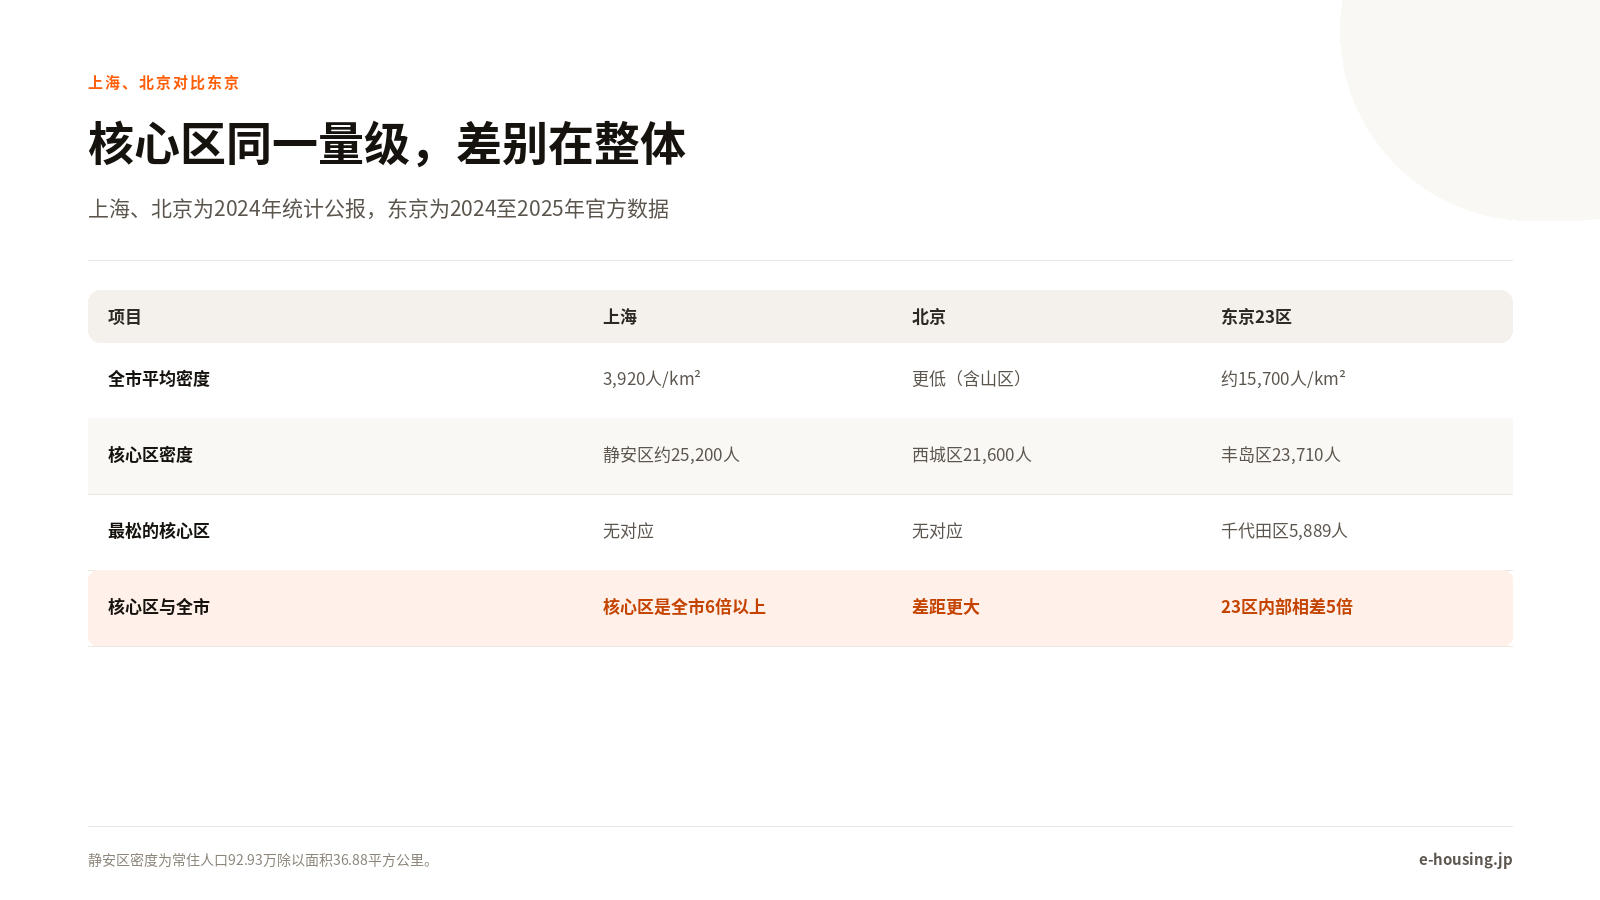Click the highlighted text 23区内部相差5倍

point(1287,607)
